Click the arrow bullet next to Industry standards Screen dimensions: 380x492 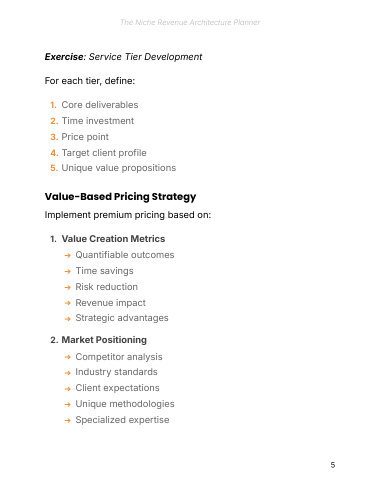68,373
